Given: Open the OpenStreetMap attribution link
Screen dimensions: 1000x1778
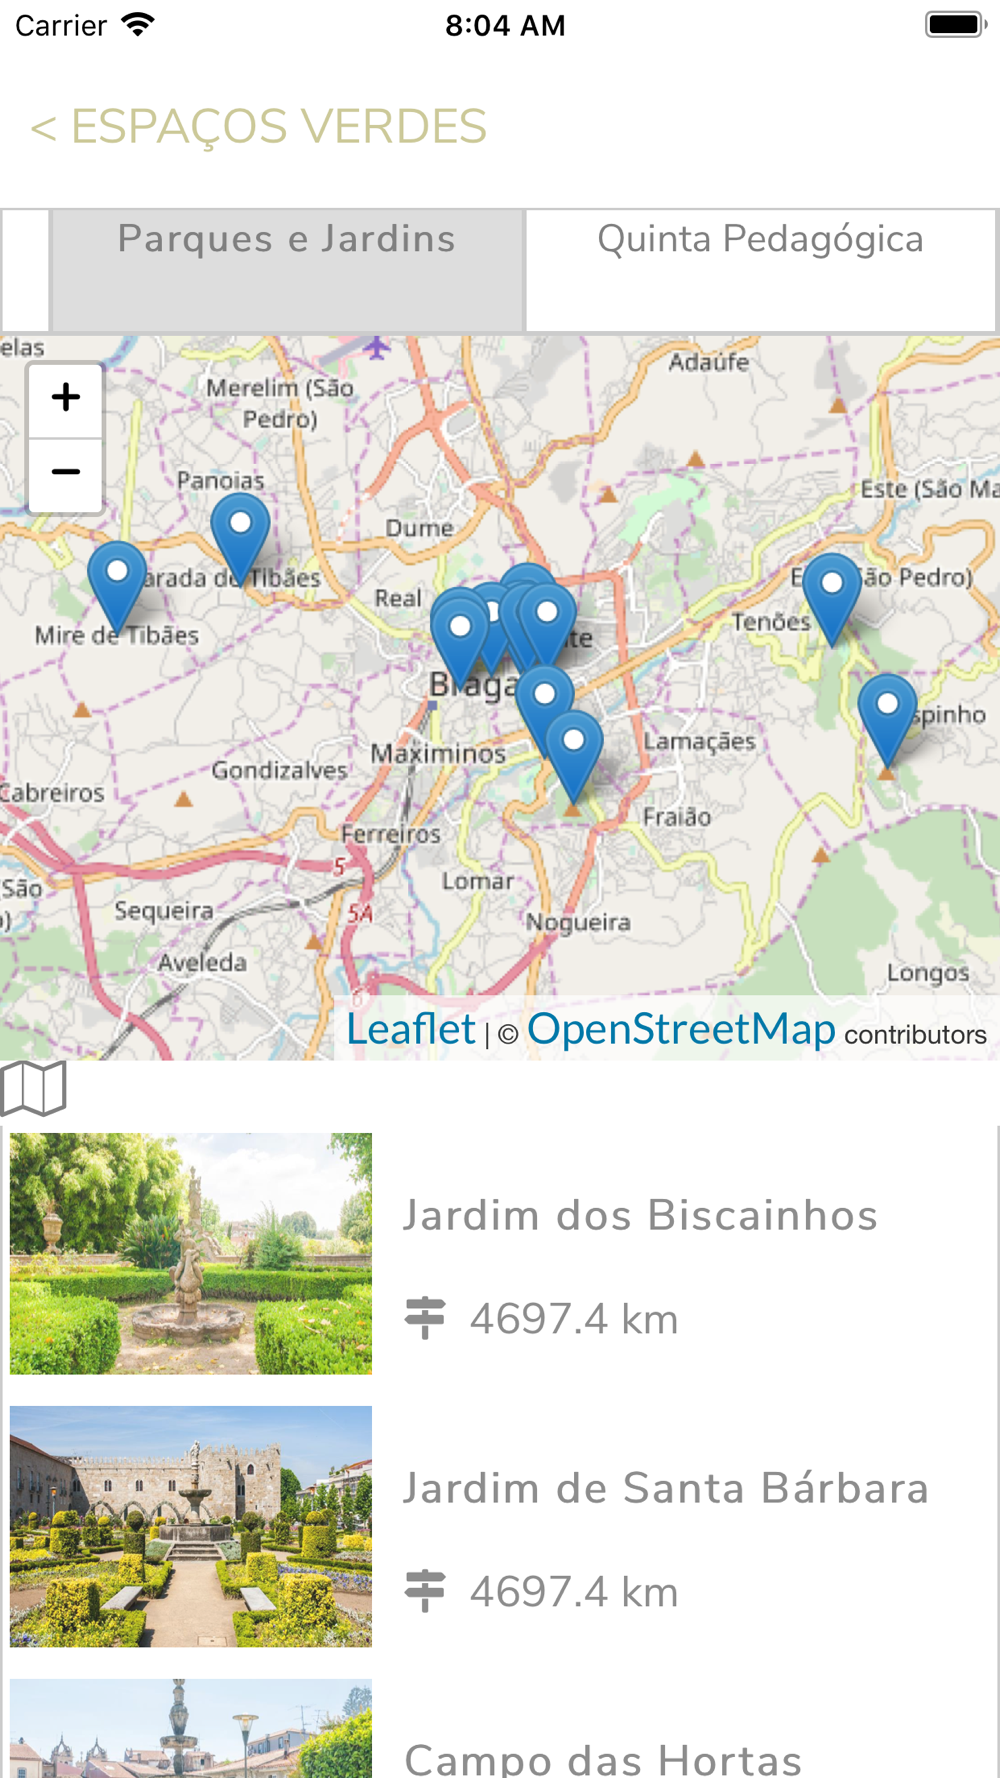Looking at the screenshot, I should click(x=681, y=1029).
